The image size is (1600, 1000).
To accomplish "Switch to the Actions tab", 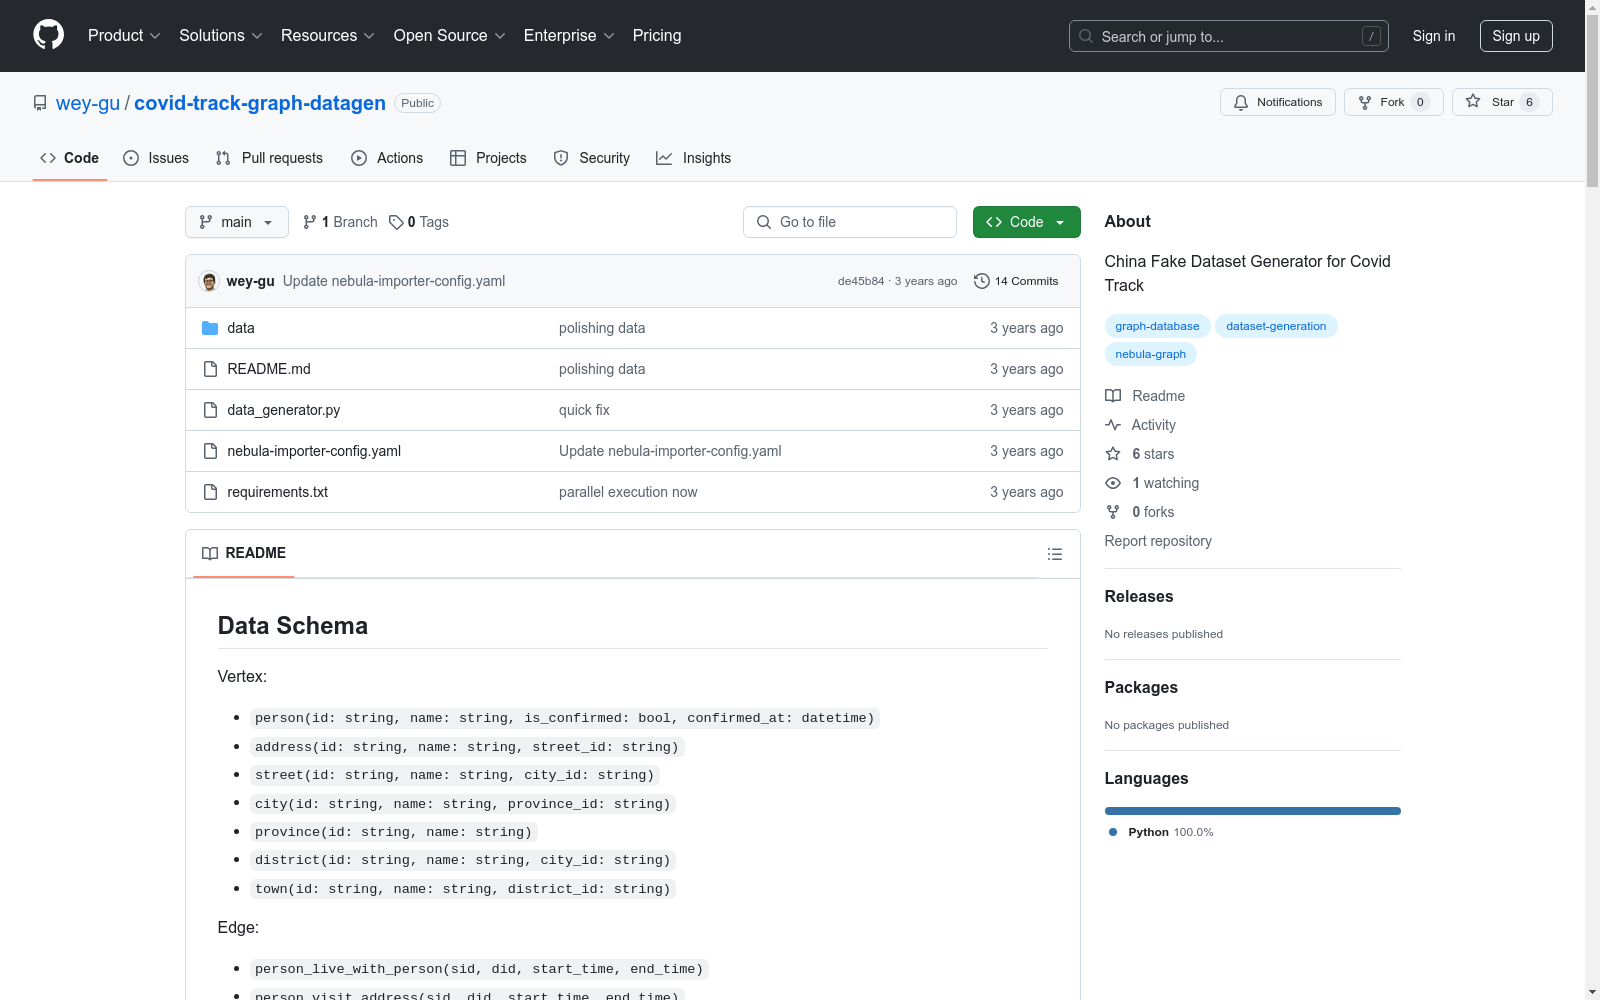I will click(x=387, y=158).
